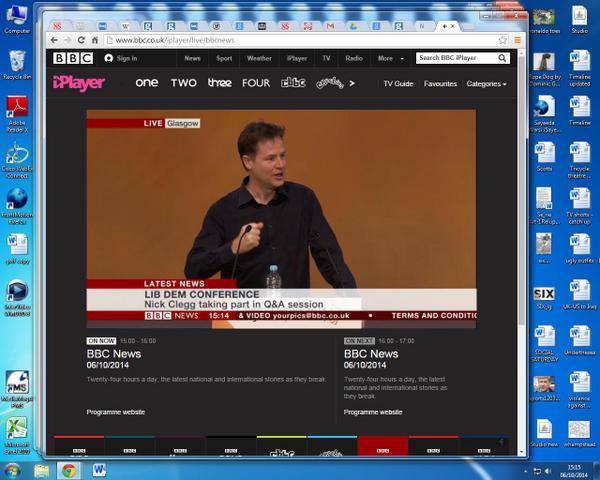The height and width of the screenshot is (480, 600).
Task: Click the BBC logo in header
Action: pyautogui.click(x=73, y=58)
